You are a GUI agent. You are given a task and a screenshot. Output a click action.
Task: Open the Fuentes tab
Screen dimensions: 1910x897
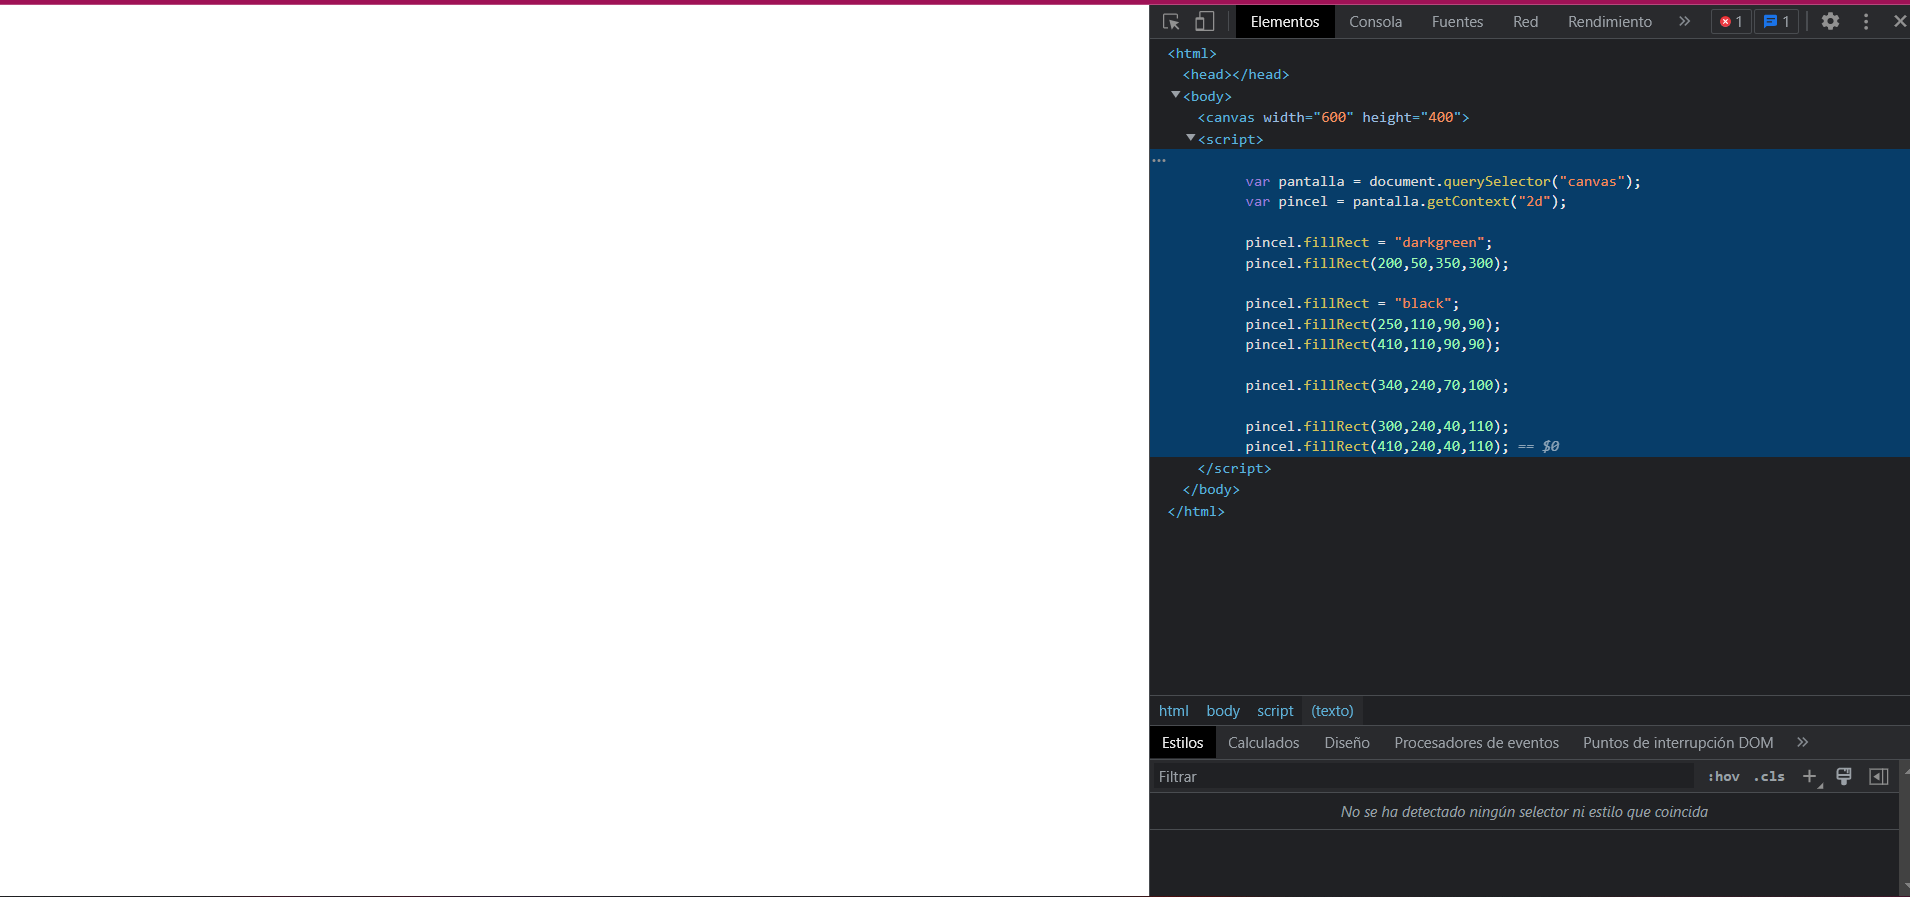point(1457,21)
